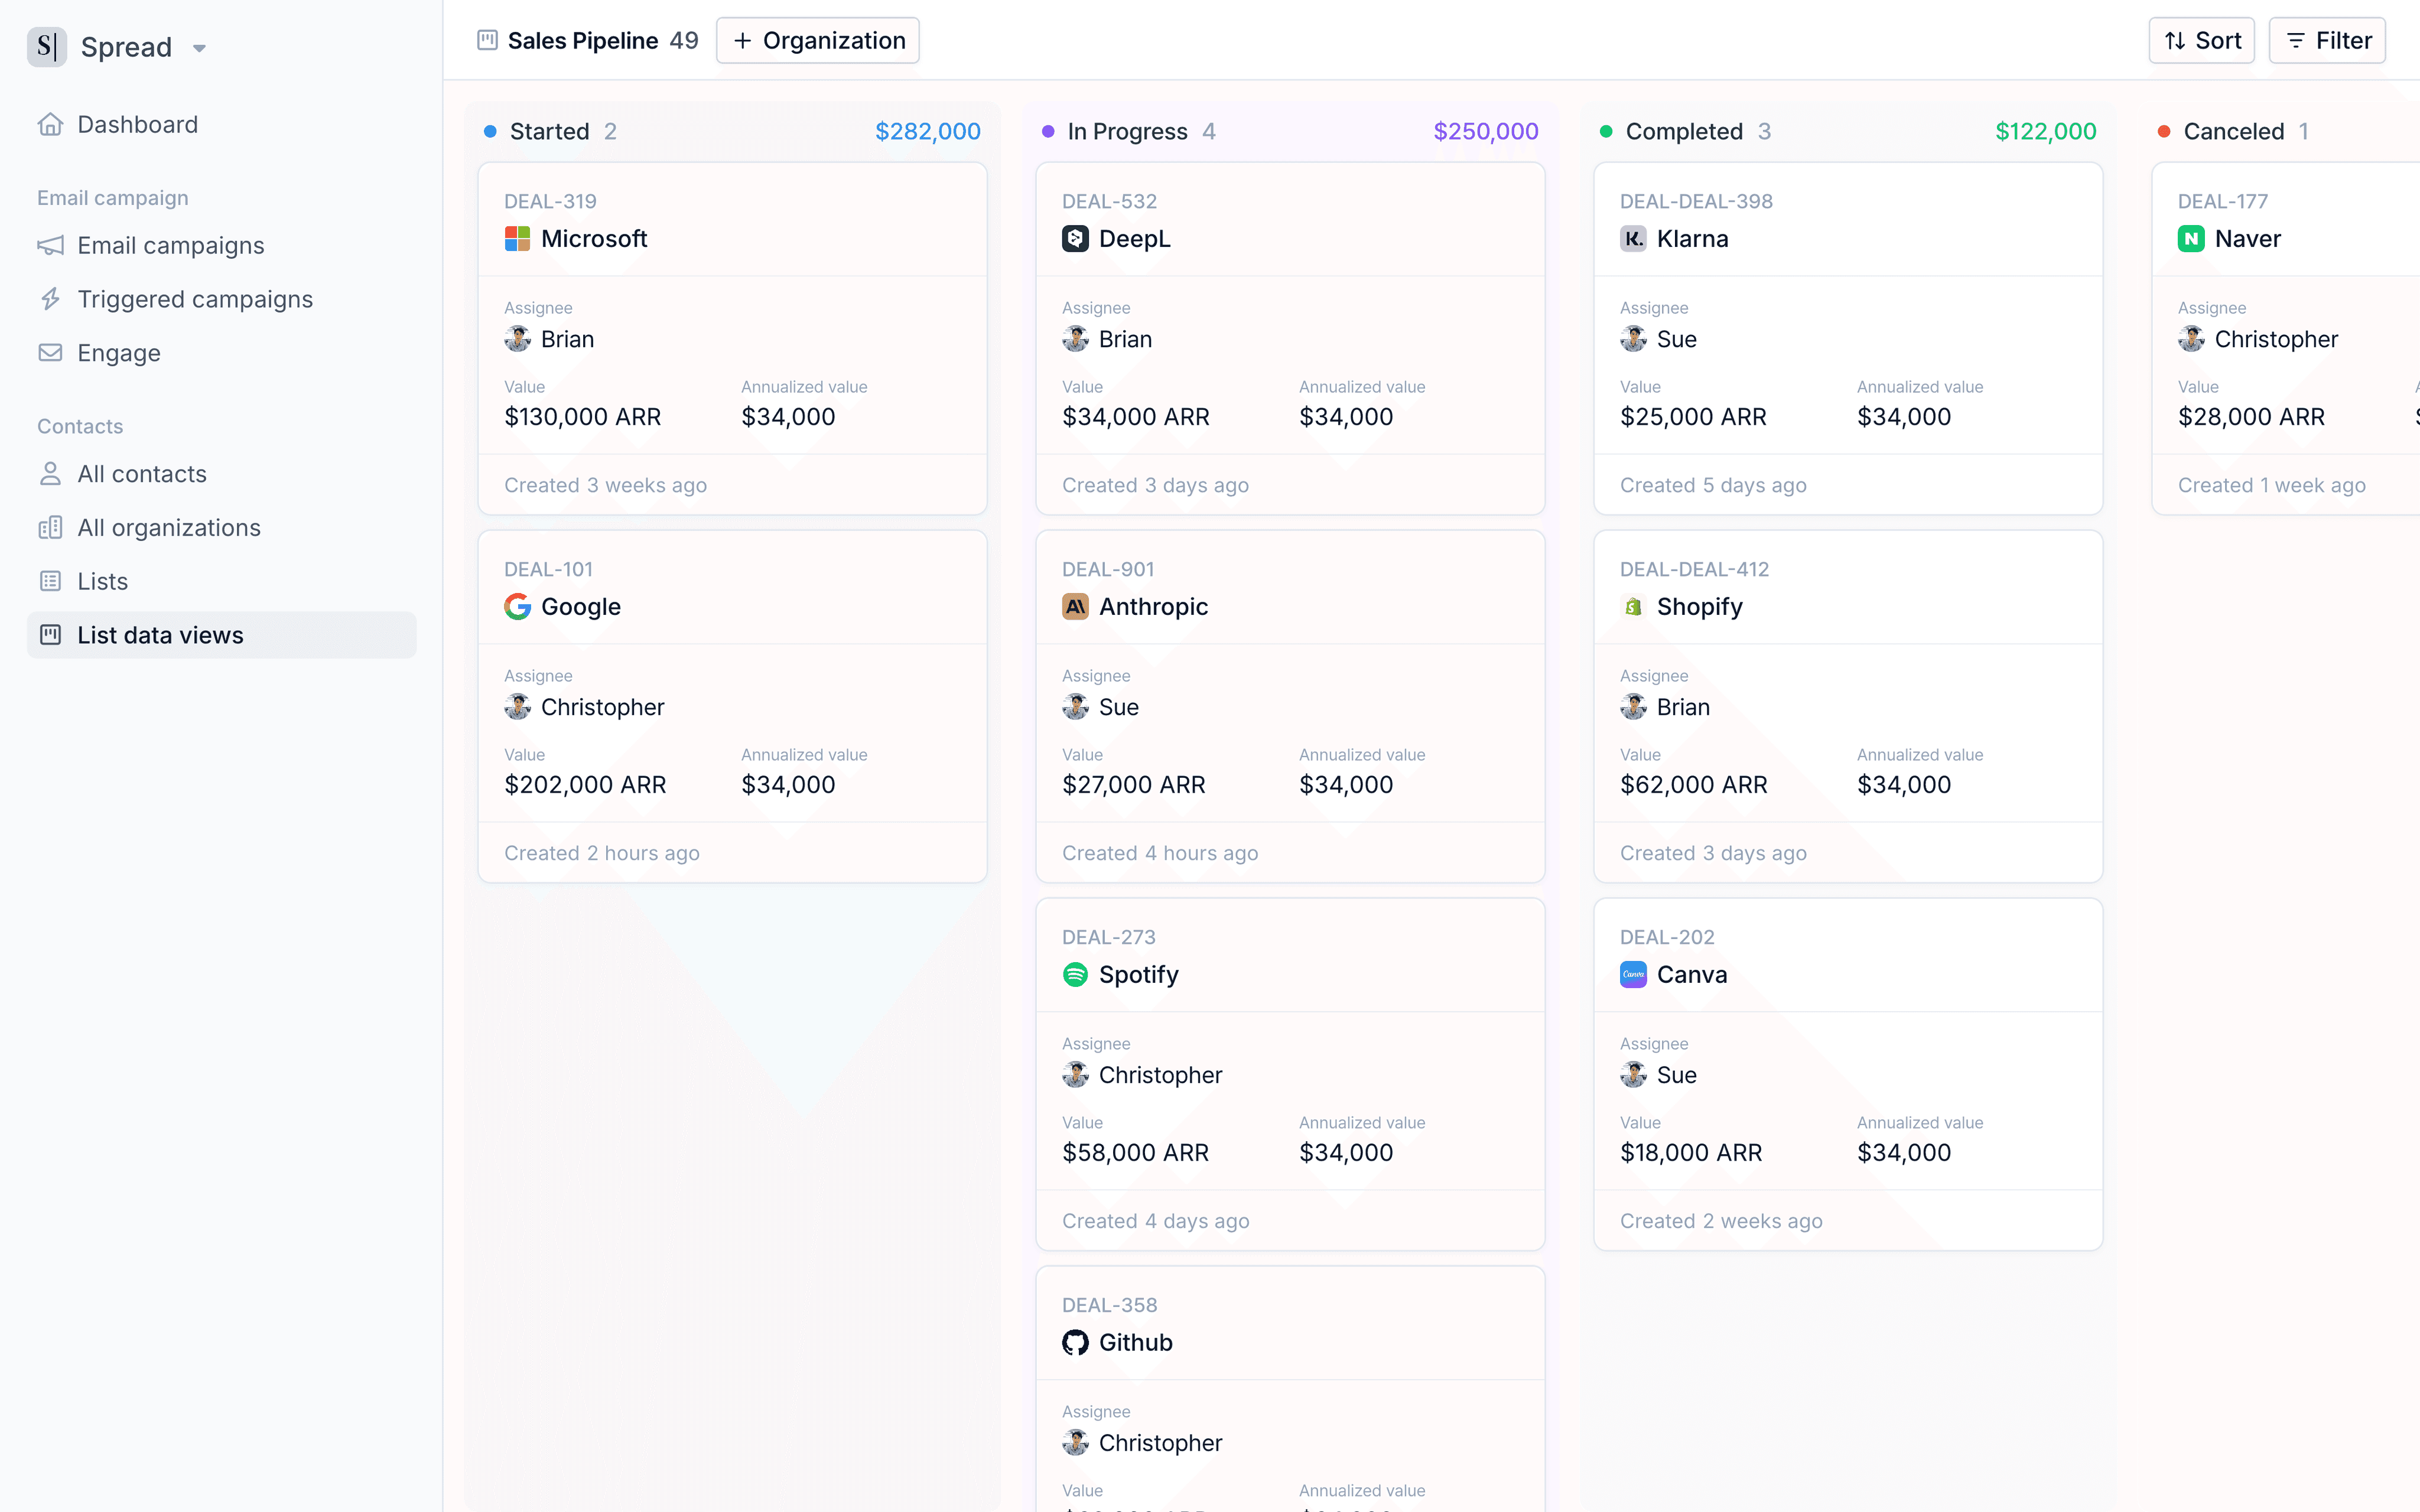
Task: Click the Canceled column header label
Action: (x=2233, y=131)
